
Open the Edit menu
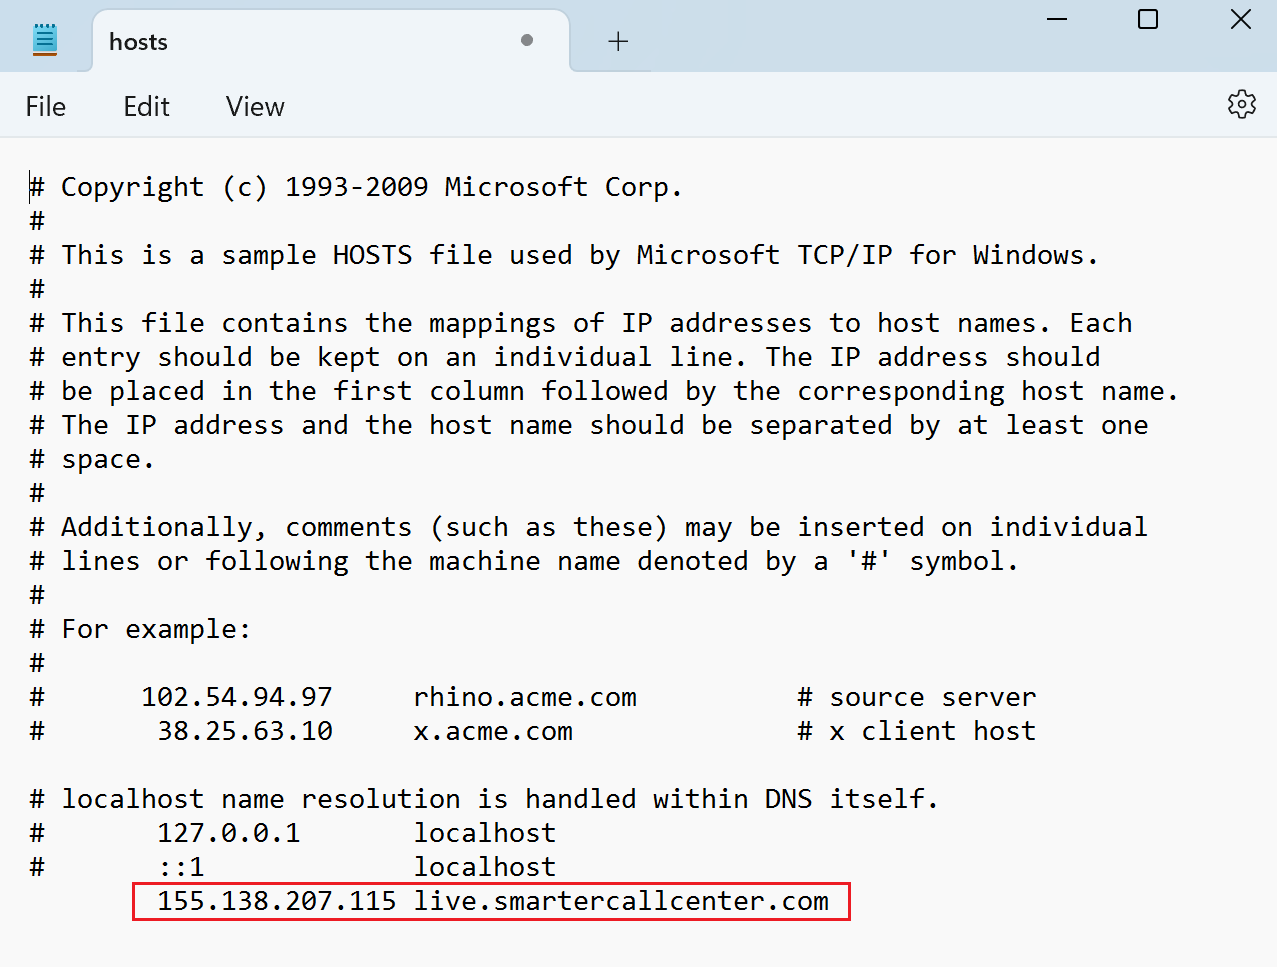tap(145, 106)
